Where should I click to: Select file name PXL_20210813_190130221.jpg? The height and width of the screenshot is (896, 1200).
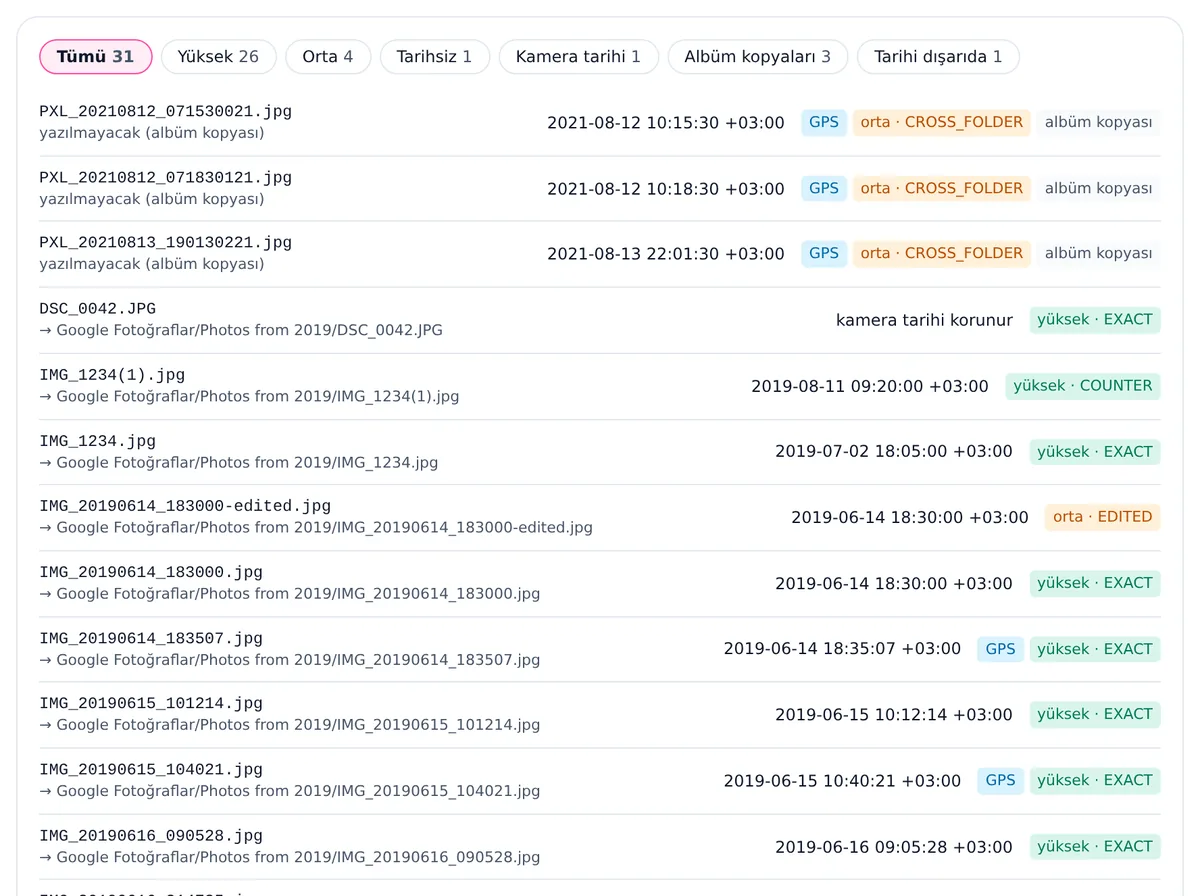click(x=166, y=242)
